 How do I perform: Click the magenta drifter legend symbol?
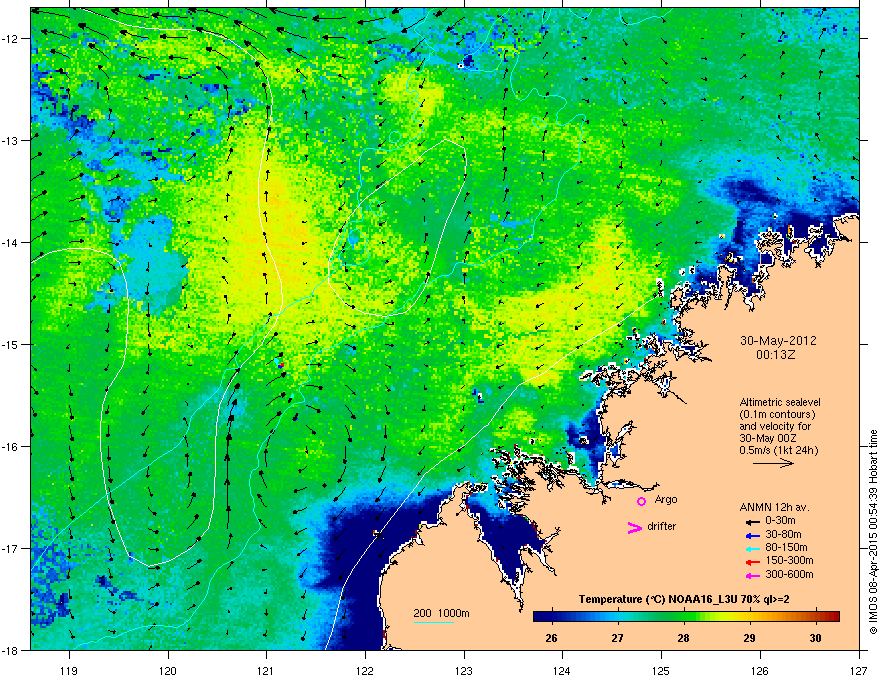(x=634, y=527)
